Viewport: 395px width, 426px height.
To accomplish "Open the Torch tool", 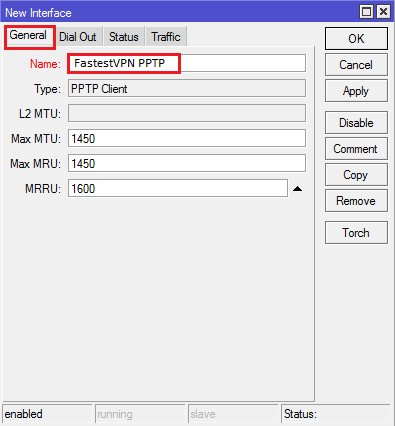I will pos(356,233).
